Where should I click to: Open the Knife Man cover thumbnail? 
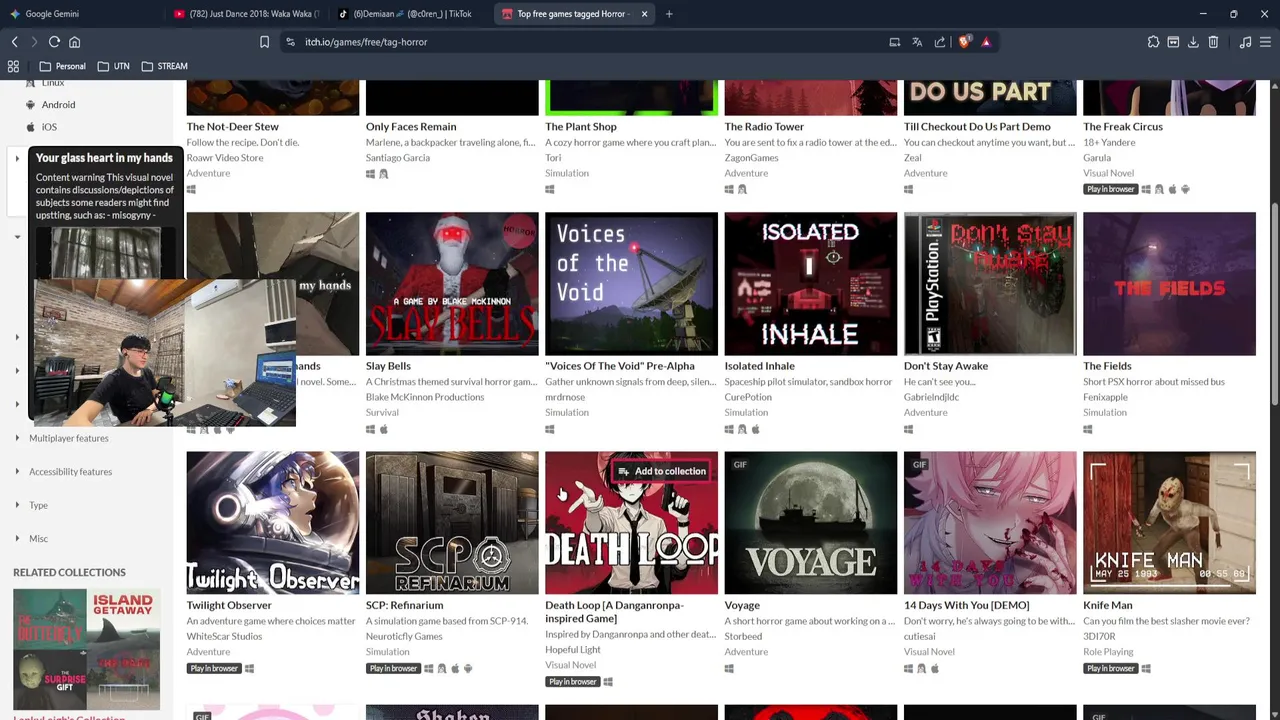[1169, 523]
